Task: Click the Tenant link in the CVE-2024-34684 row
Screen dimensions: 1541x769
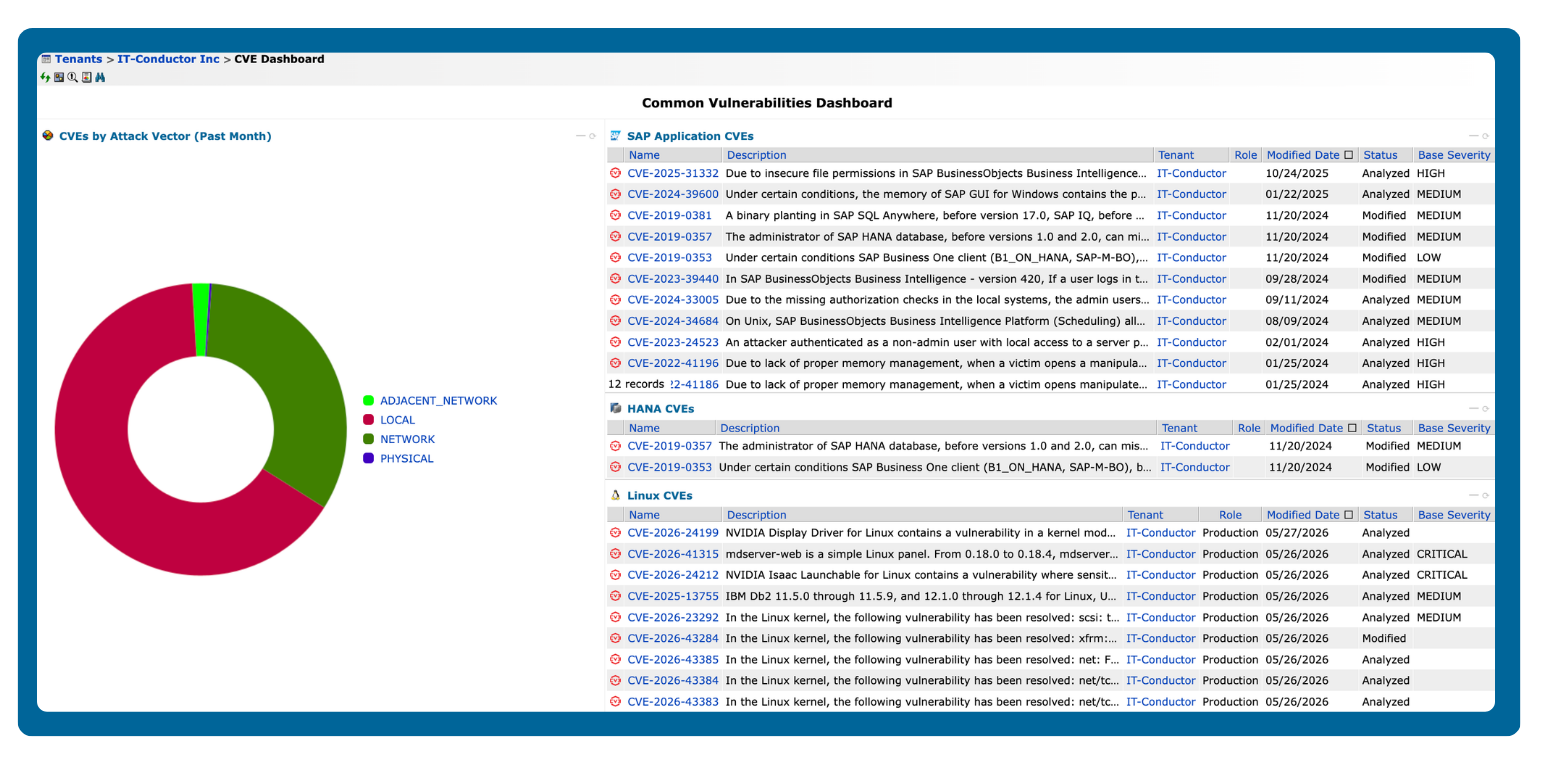Action: tap(1191, 321)
